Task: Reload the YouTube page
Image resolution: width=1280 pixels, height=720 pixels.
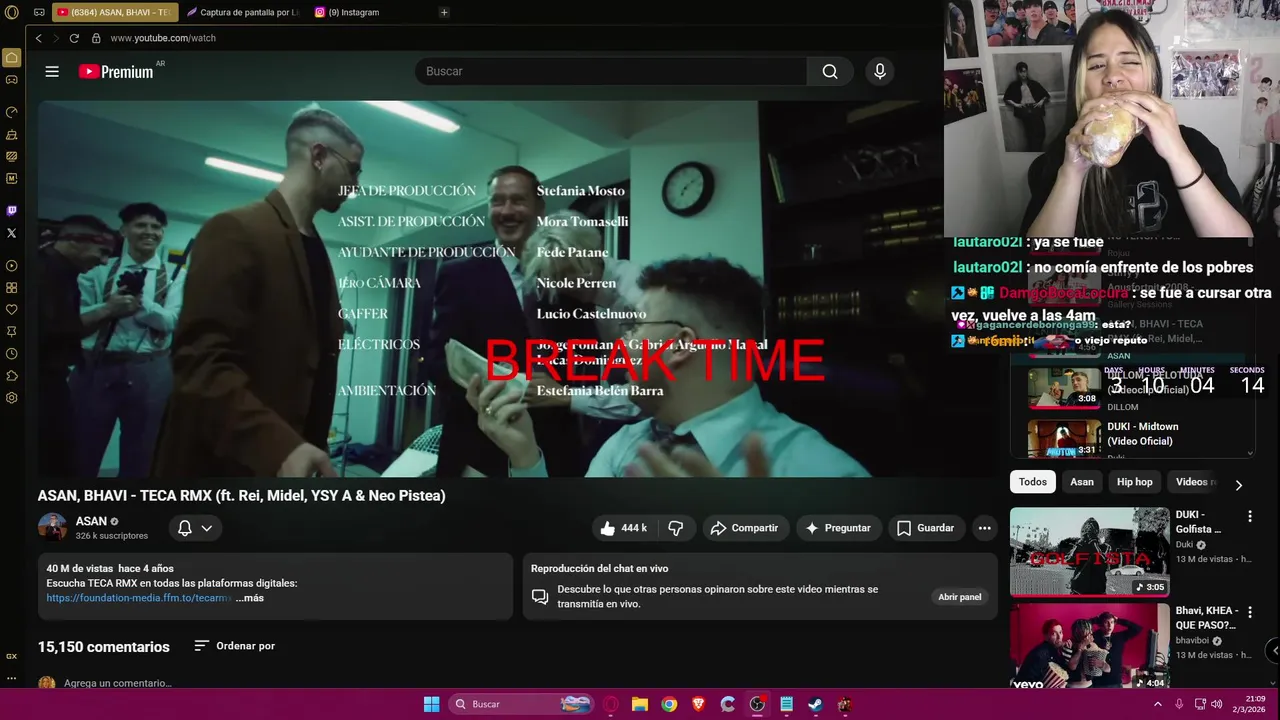Action: (74, 38)
